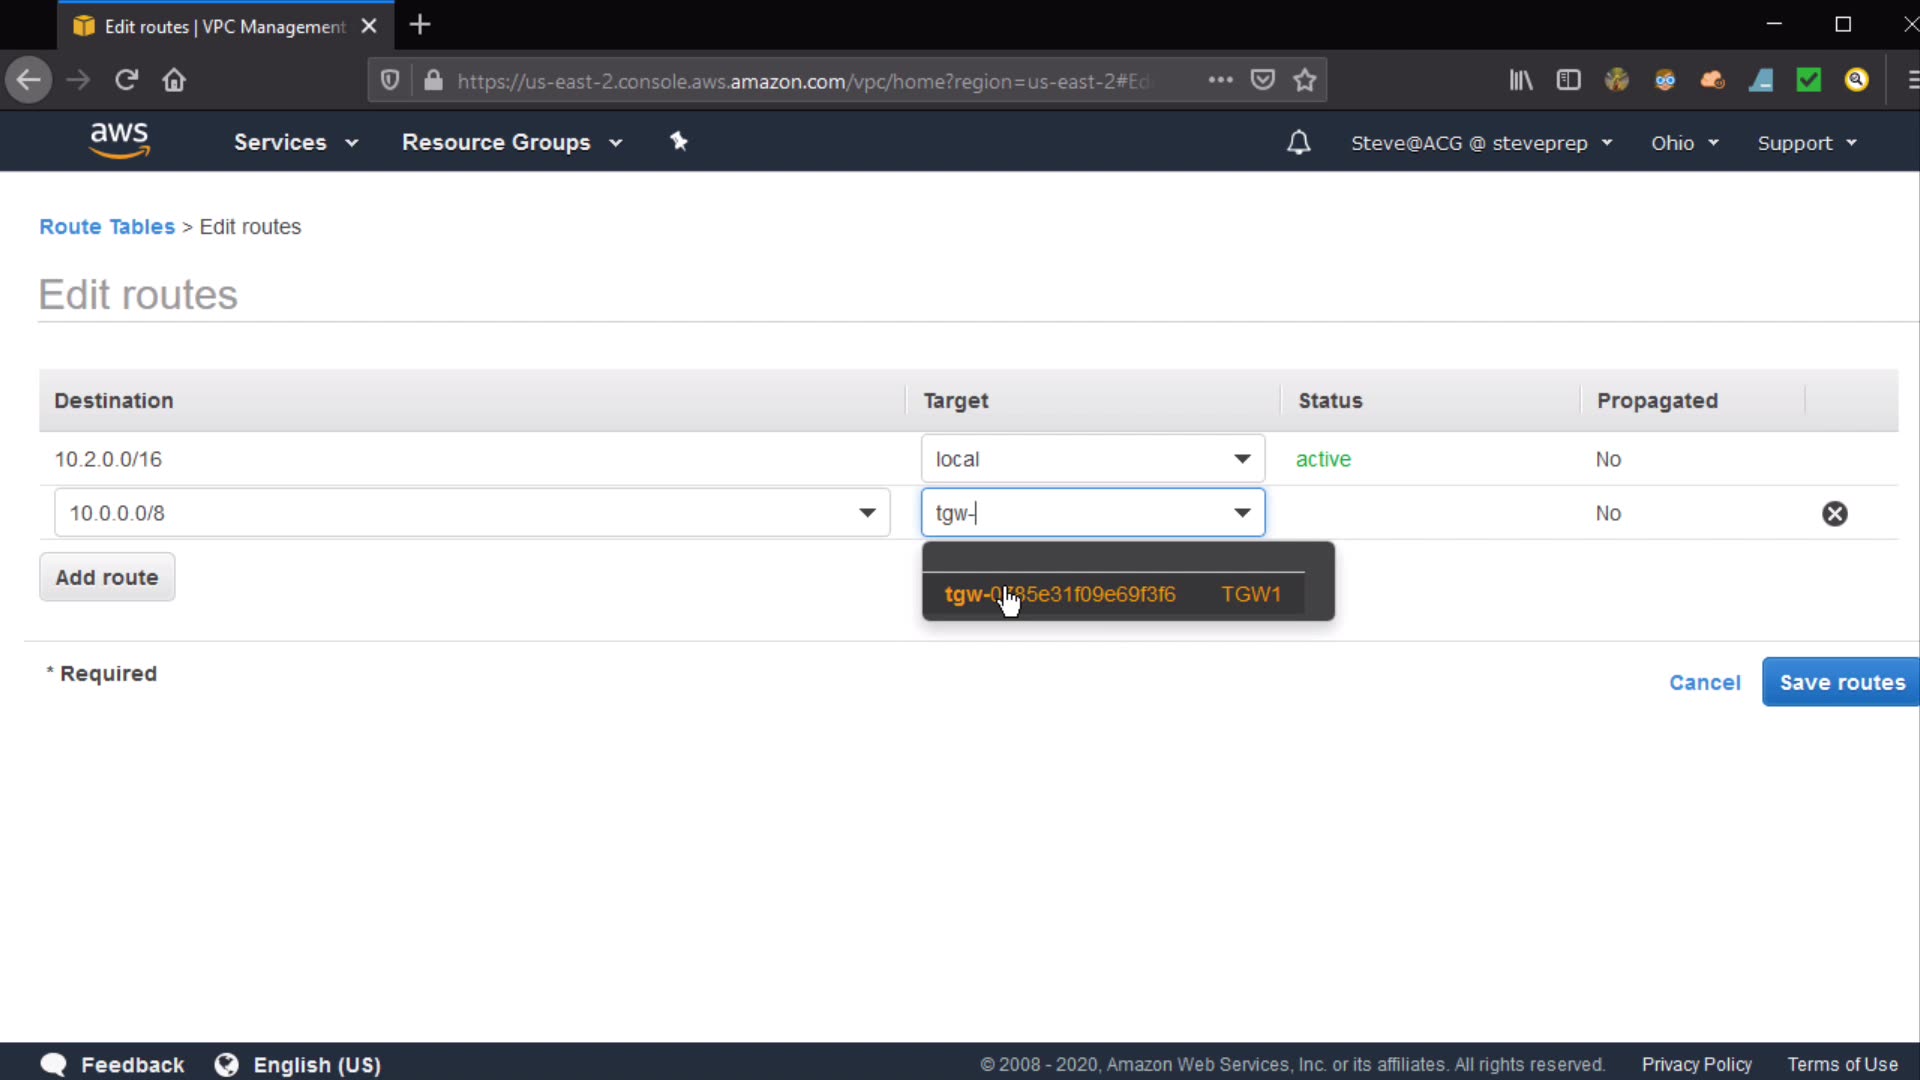Go to Route Tables breadcrumb link
This screenshot has height=1080, width=1920.
107,227
